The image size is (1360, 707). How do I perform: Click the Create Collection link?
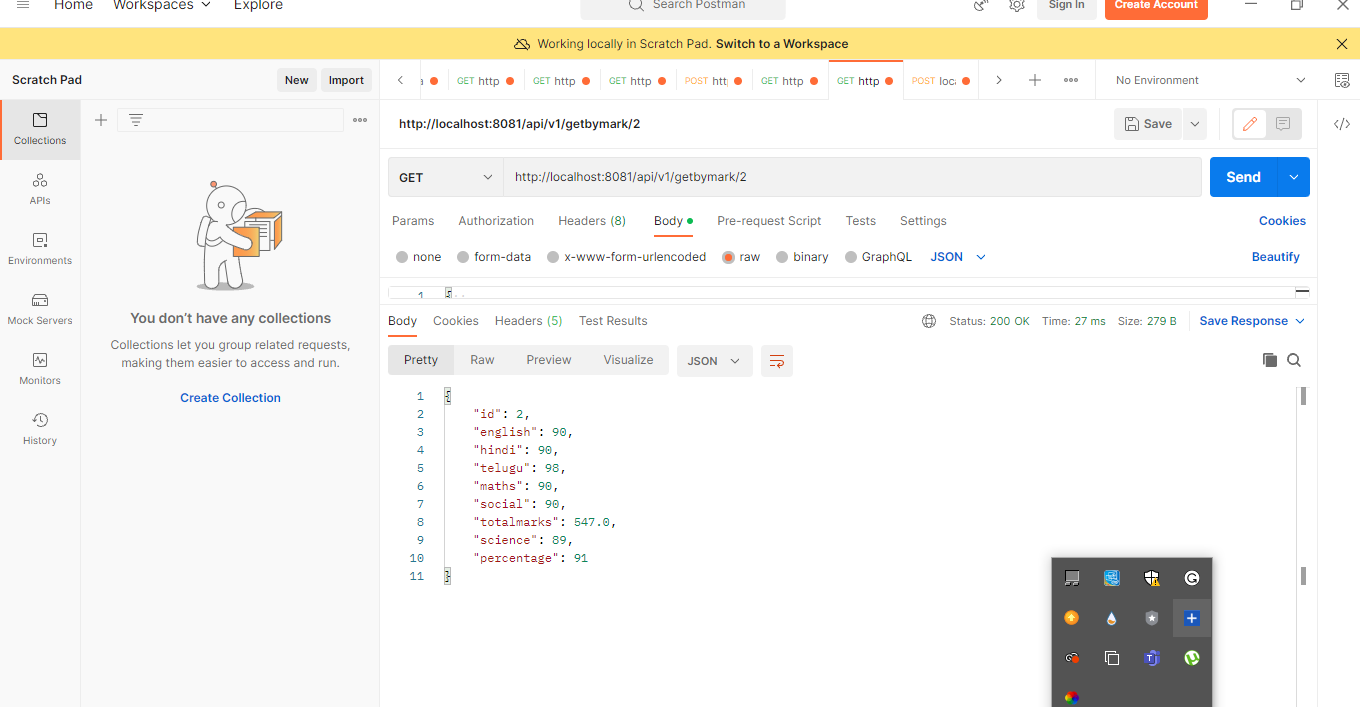[x=230, y=397]
